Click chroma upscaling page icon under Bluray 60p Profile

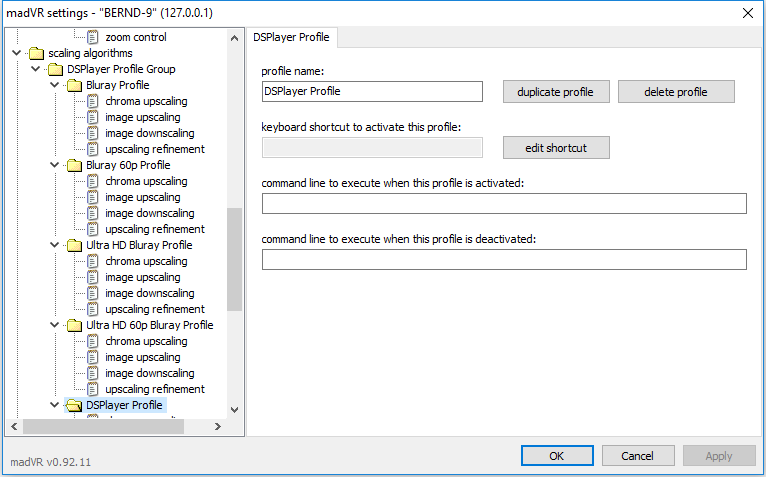(x=92, y=181)
